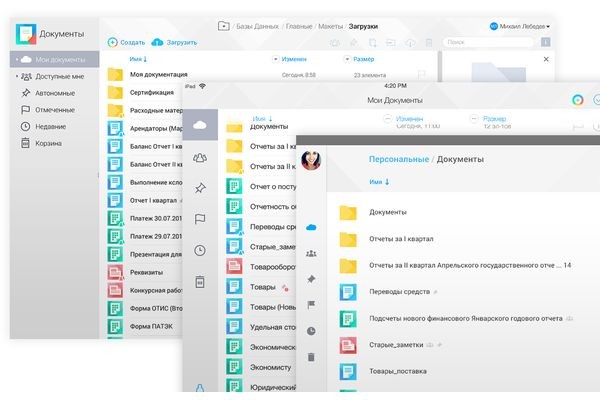This screenshot has width=600, height=400.
Task: Select Мои документы in the web sidebar
Action: click(54, 59)
